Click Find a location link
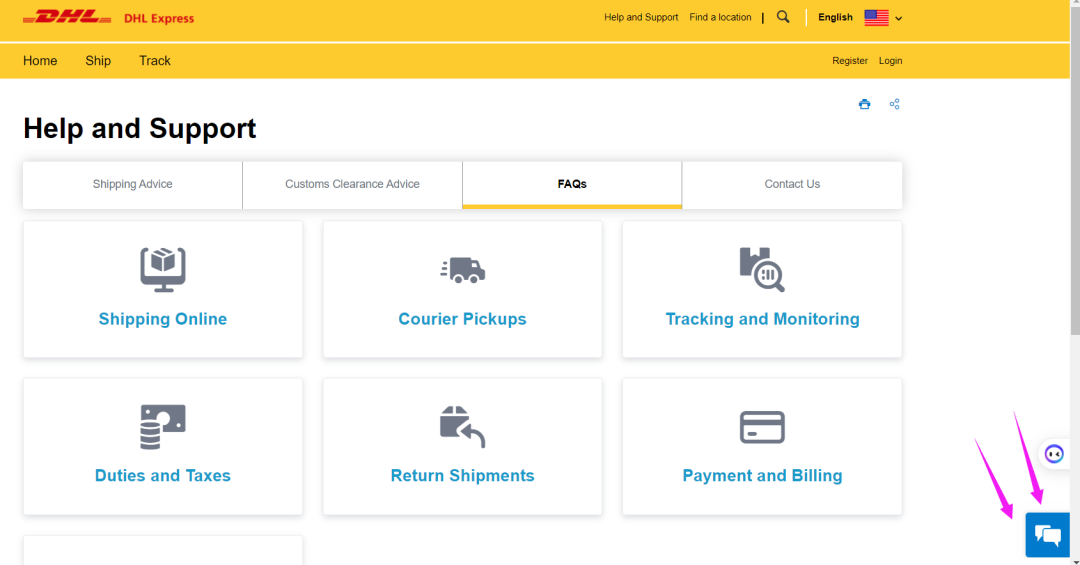Viewport: 1080px width, 565px height. [x=720, y=17]
